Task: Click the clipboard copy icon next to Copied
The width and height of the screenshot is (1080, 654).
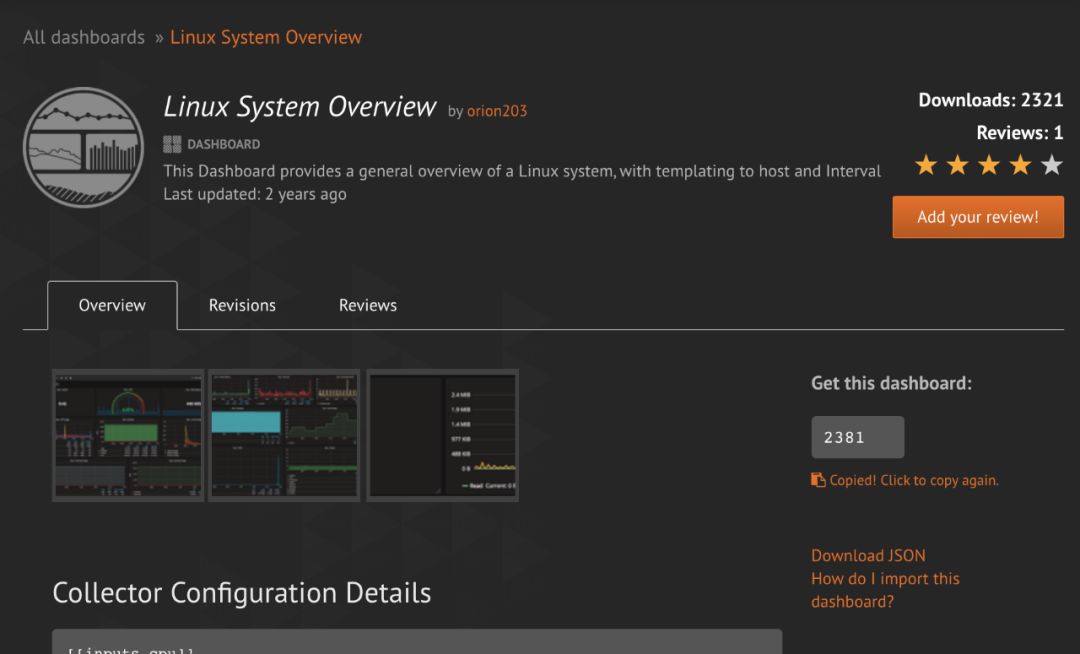Action: tap(818, 480)
